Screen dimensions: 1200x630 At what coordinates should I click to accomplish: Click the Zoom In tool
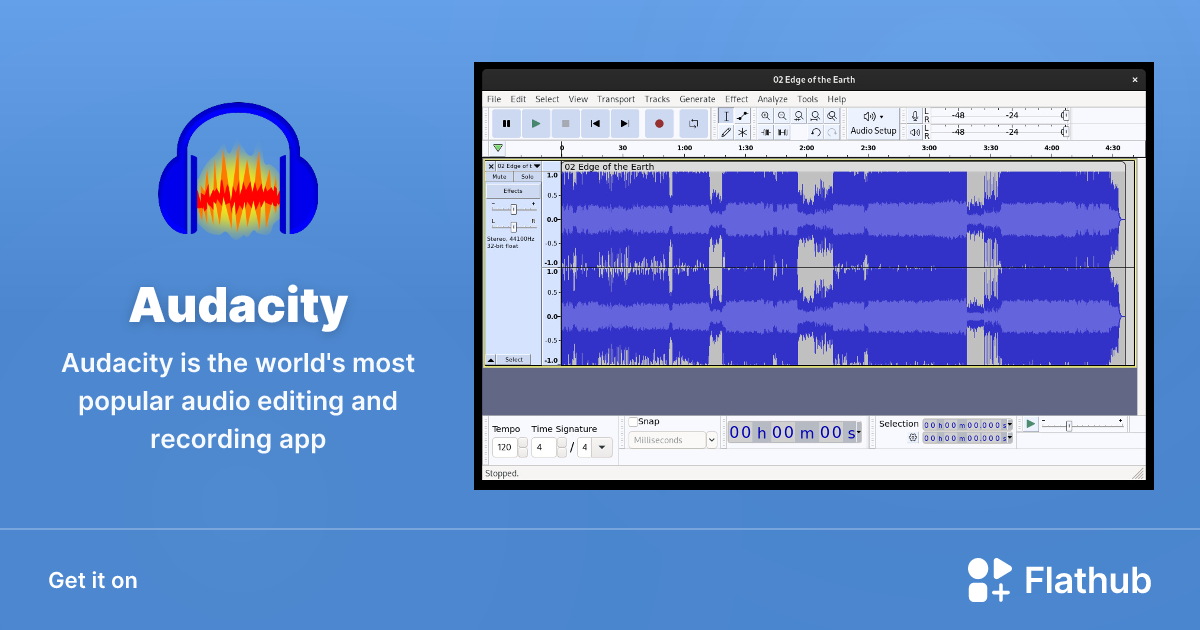click(x=765, y=116)
